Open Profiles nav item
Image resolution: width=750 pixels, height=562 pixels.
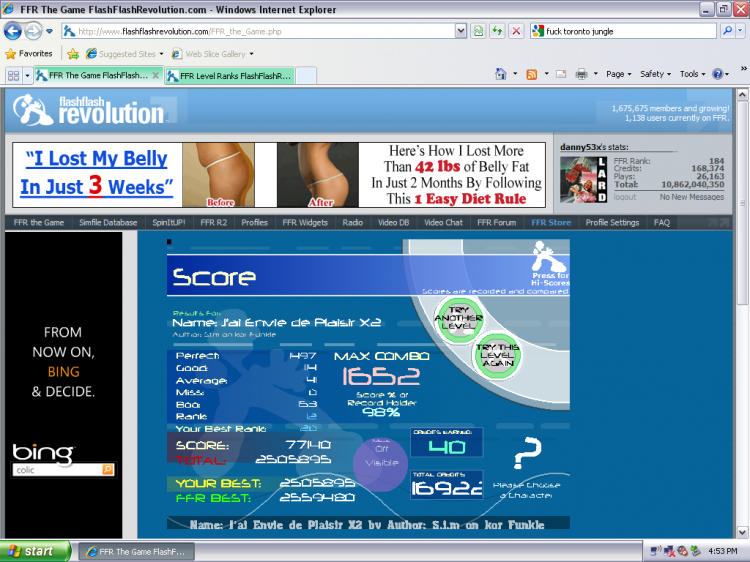click(x=254, y=222)
